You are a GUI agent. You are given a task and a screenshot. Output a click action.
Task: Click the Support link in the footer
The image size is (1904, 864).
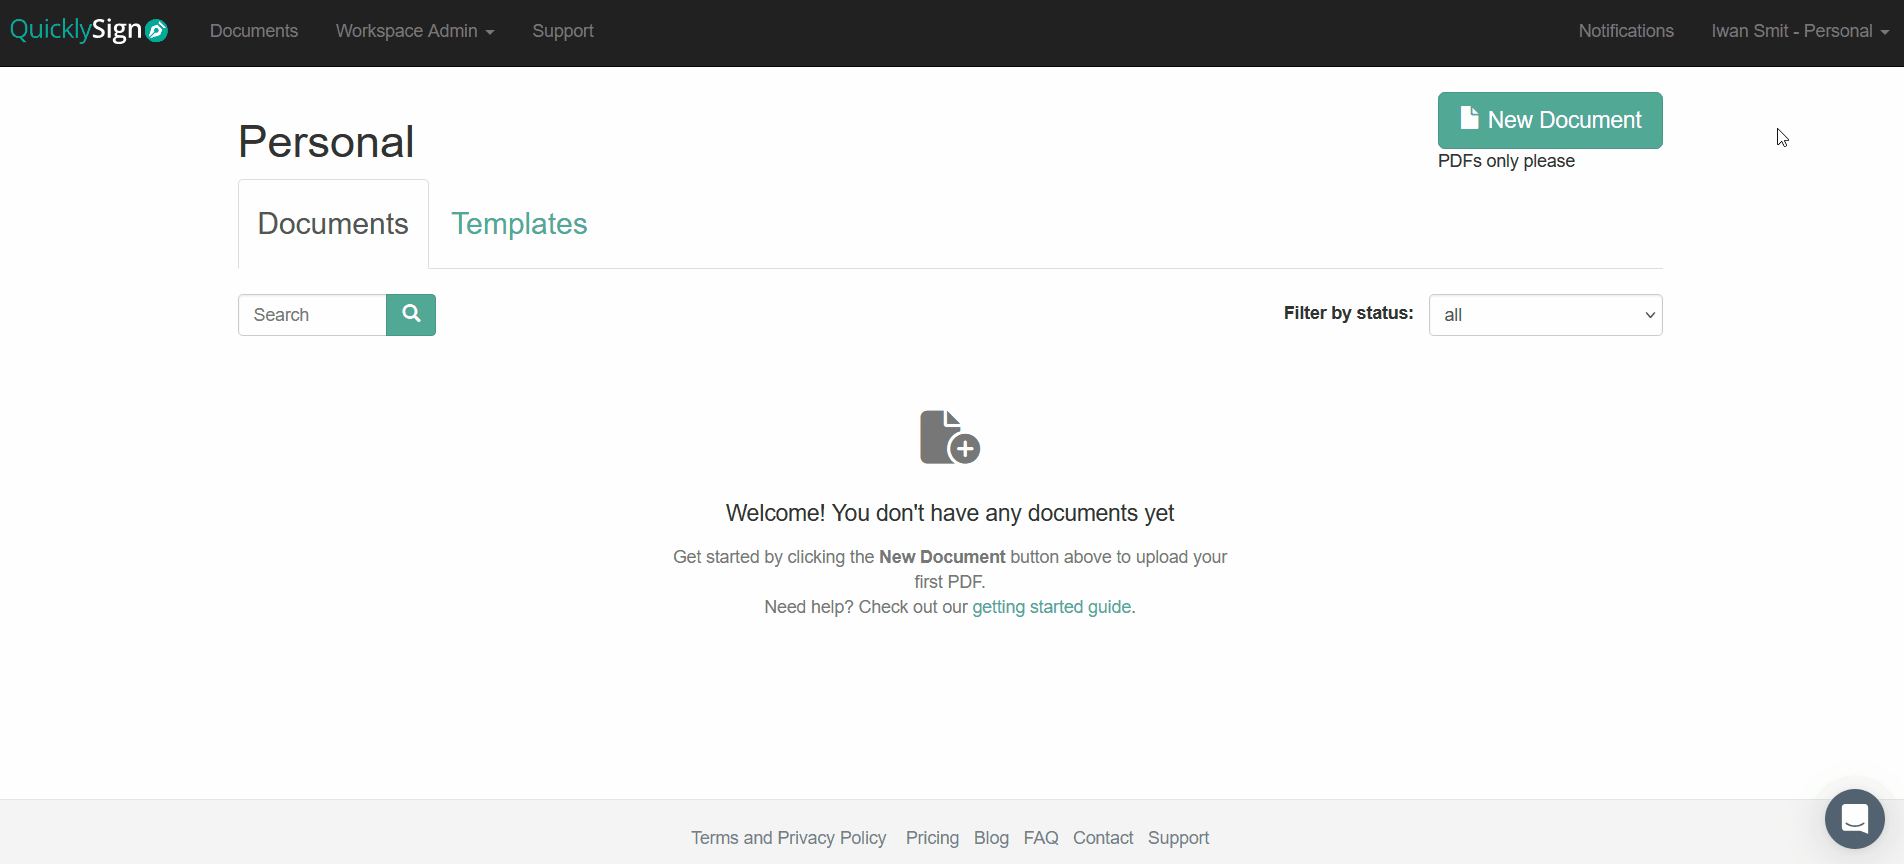1178,838
